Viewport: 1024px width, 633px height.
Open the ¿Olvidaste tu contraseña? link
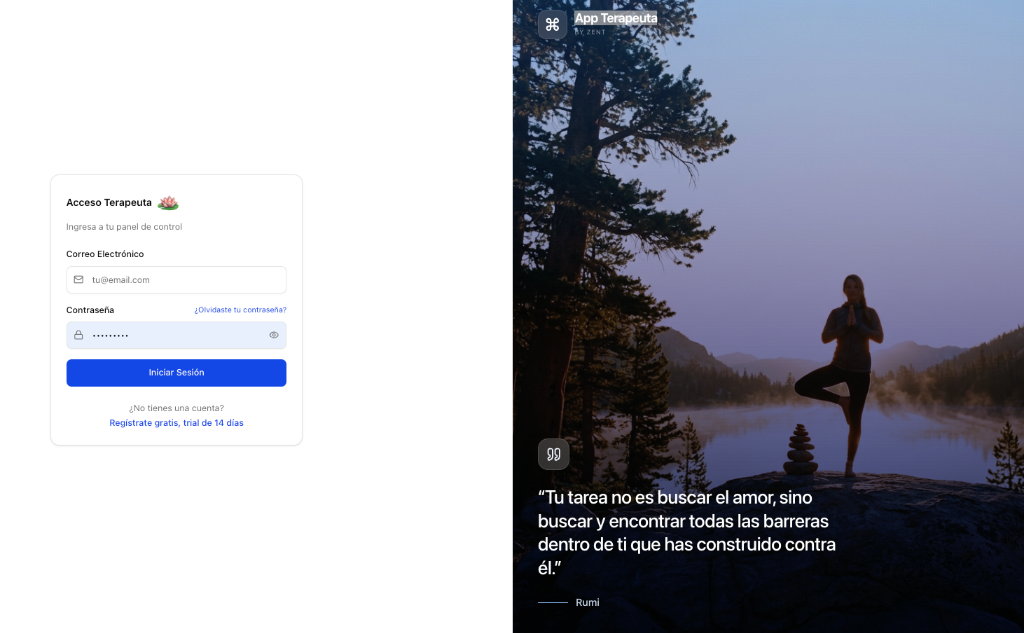tap(240, 310)
